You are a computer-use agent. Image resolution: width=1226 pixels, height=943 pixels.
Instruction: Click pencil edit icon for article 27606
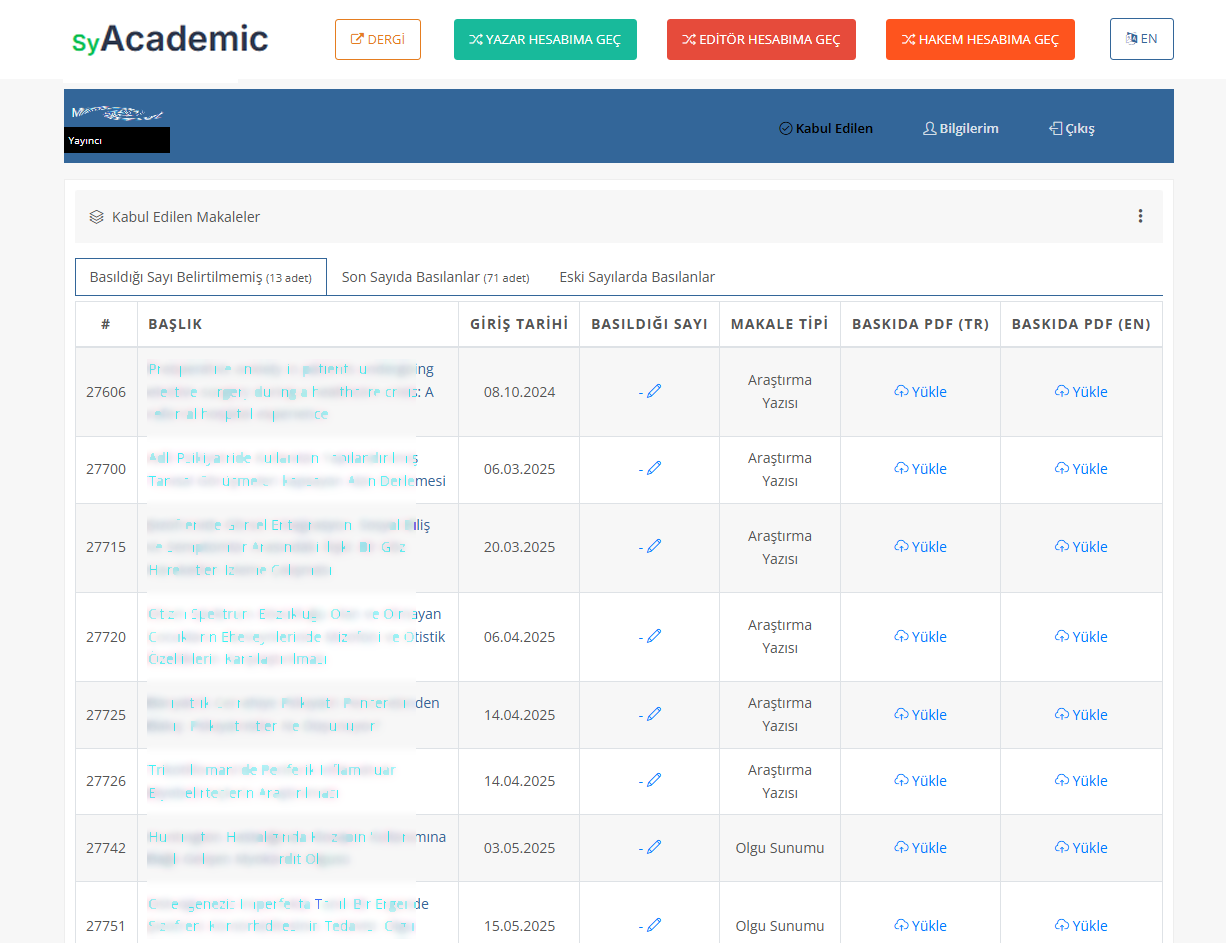coord(654,391)
